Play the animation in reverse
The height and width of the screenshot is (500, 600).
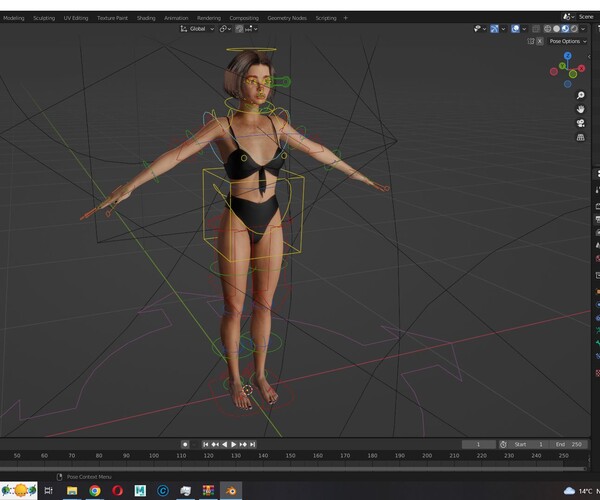pyautogui.click(x=225, y=444)
